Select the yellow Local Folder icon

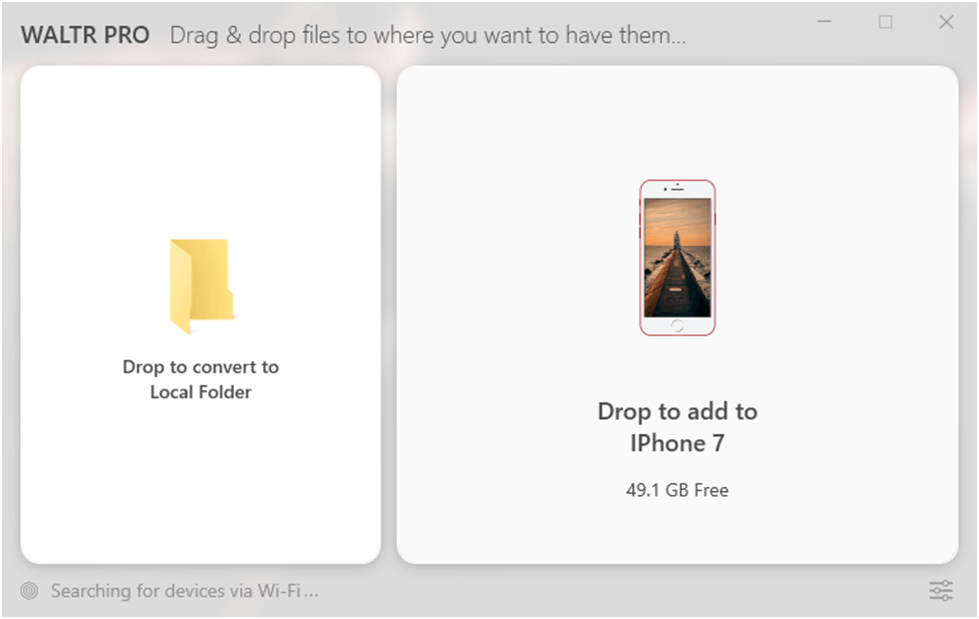pyautogui.click(x=202, y=286)
